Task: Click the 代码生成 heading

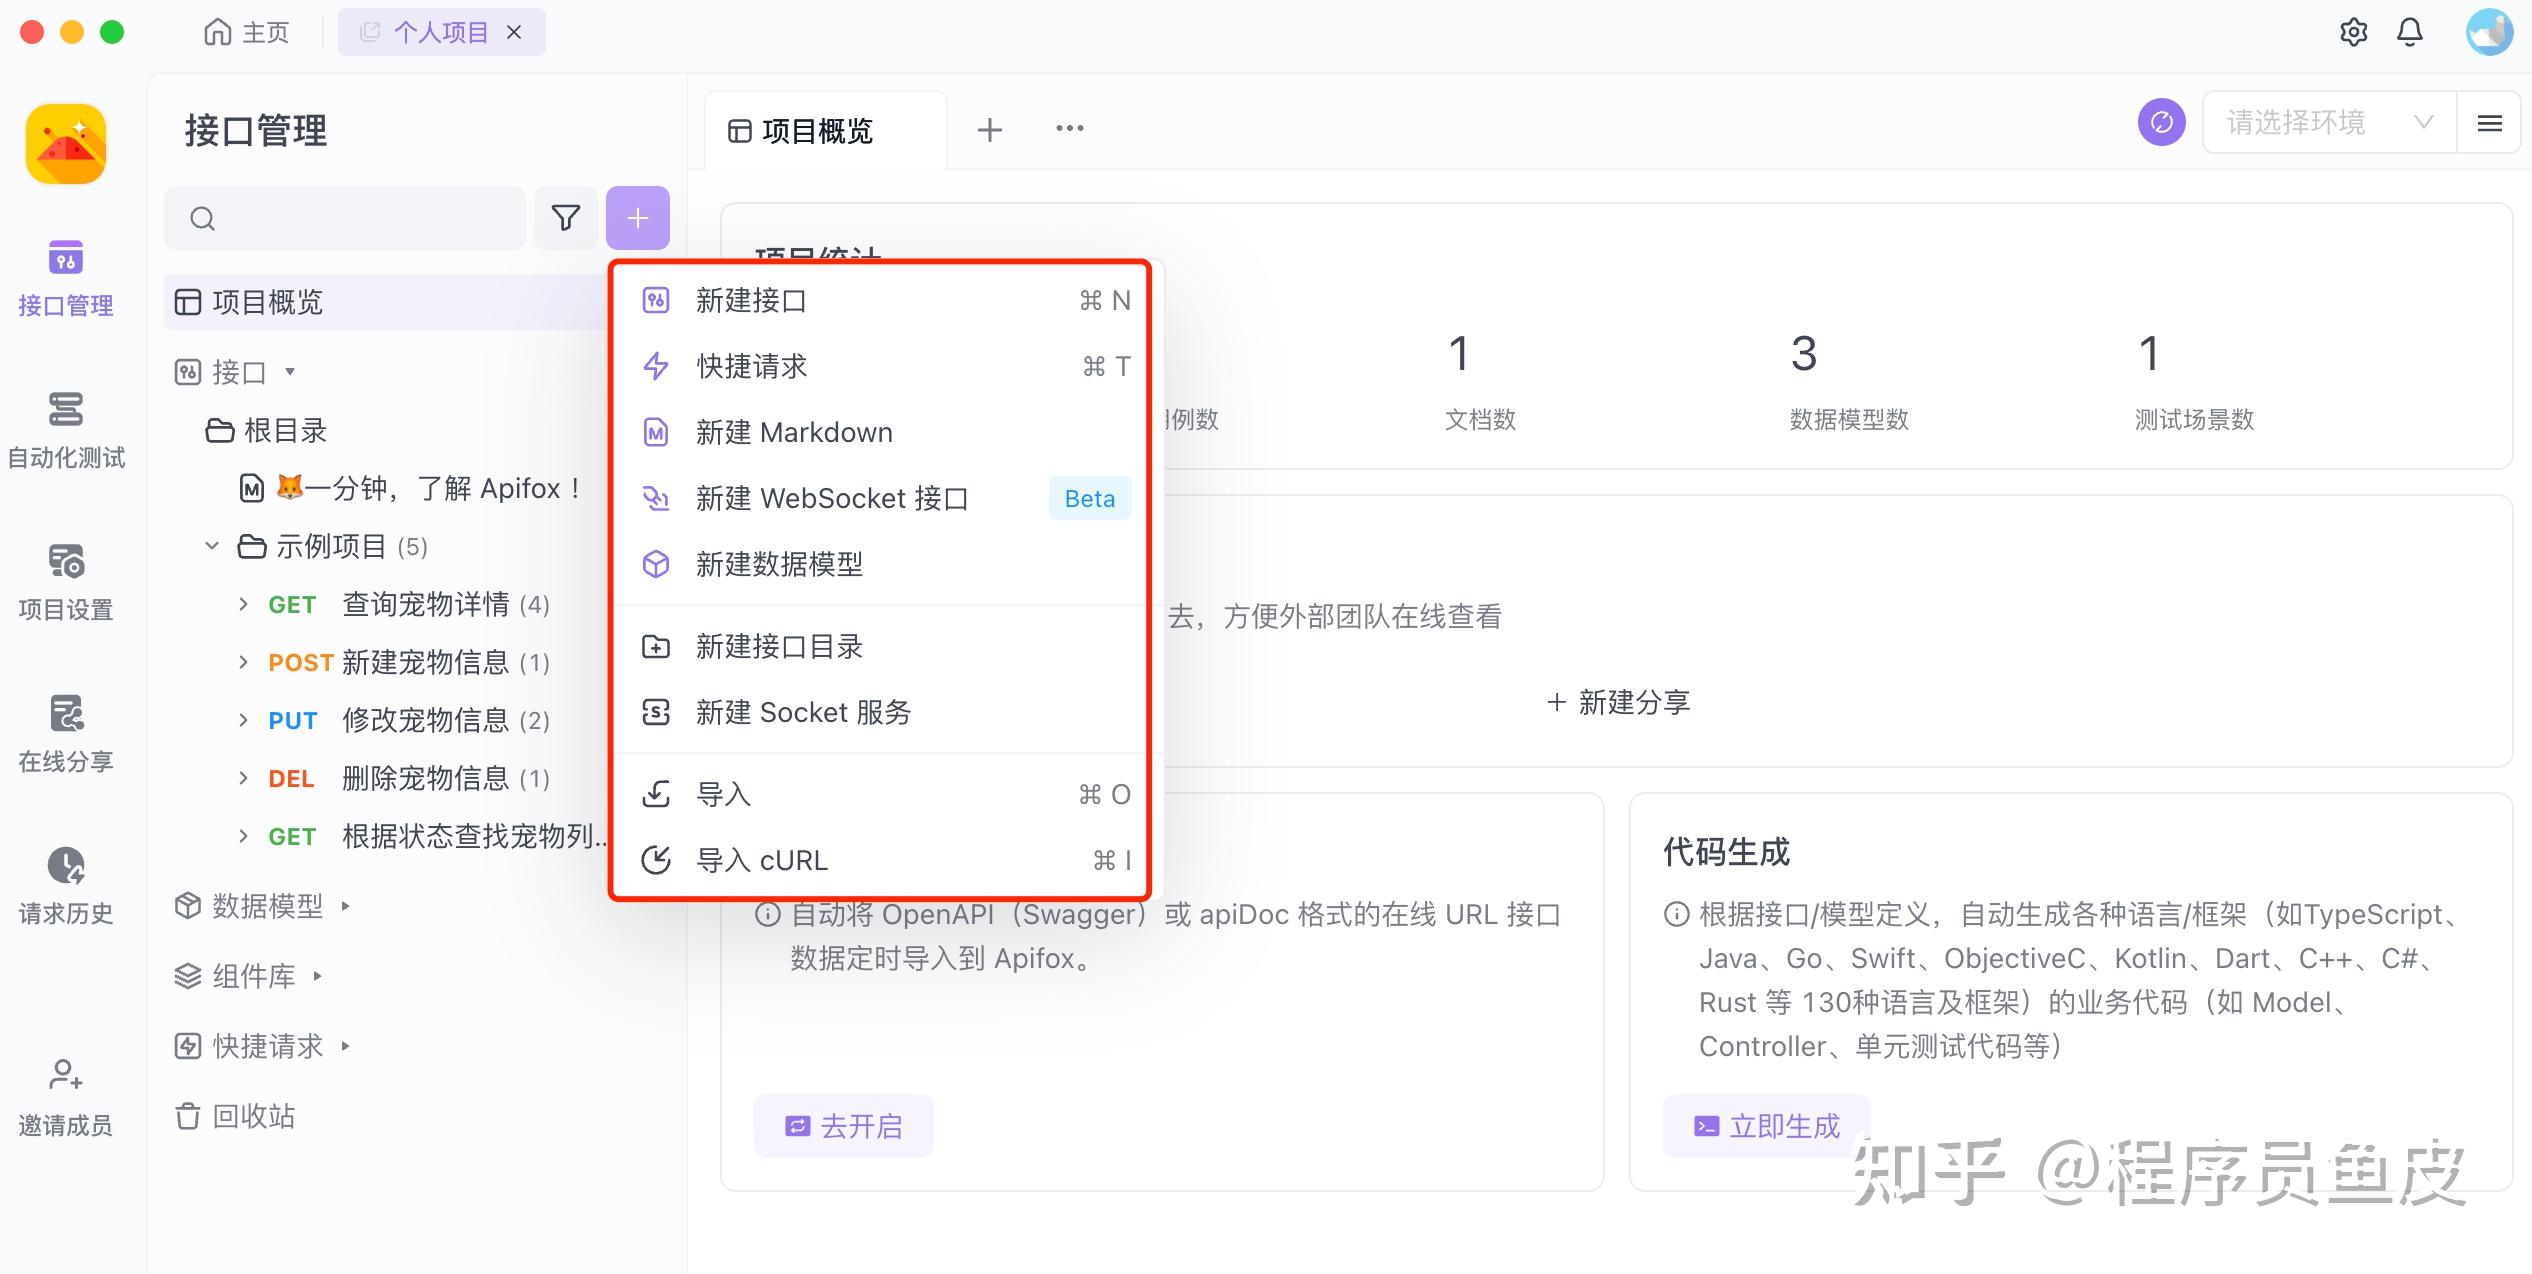Action: (1726, 852)
